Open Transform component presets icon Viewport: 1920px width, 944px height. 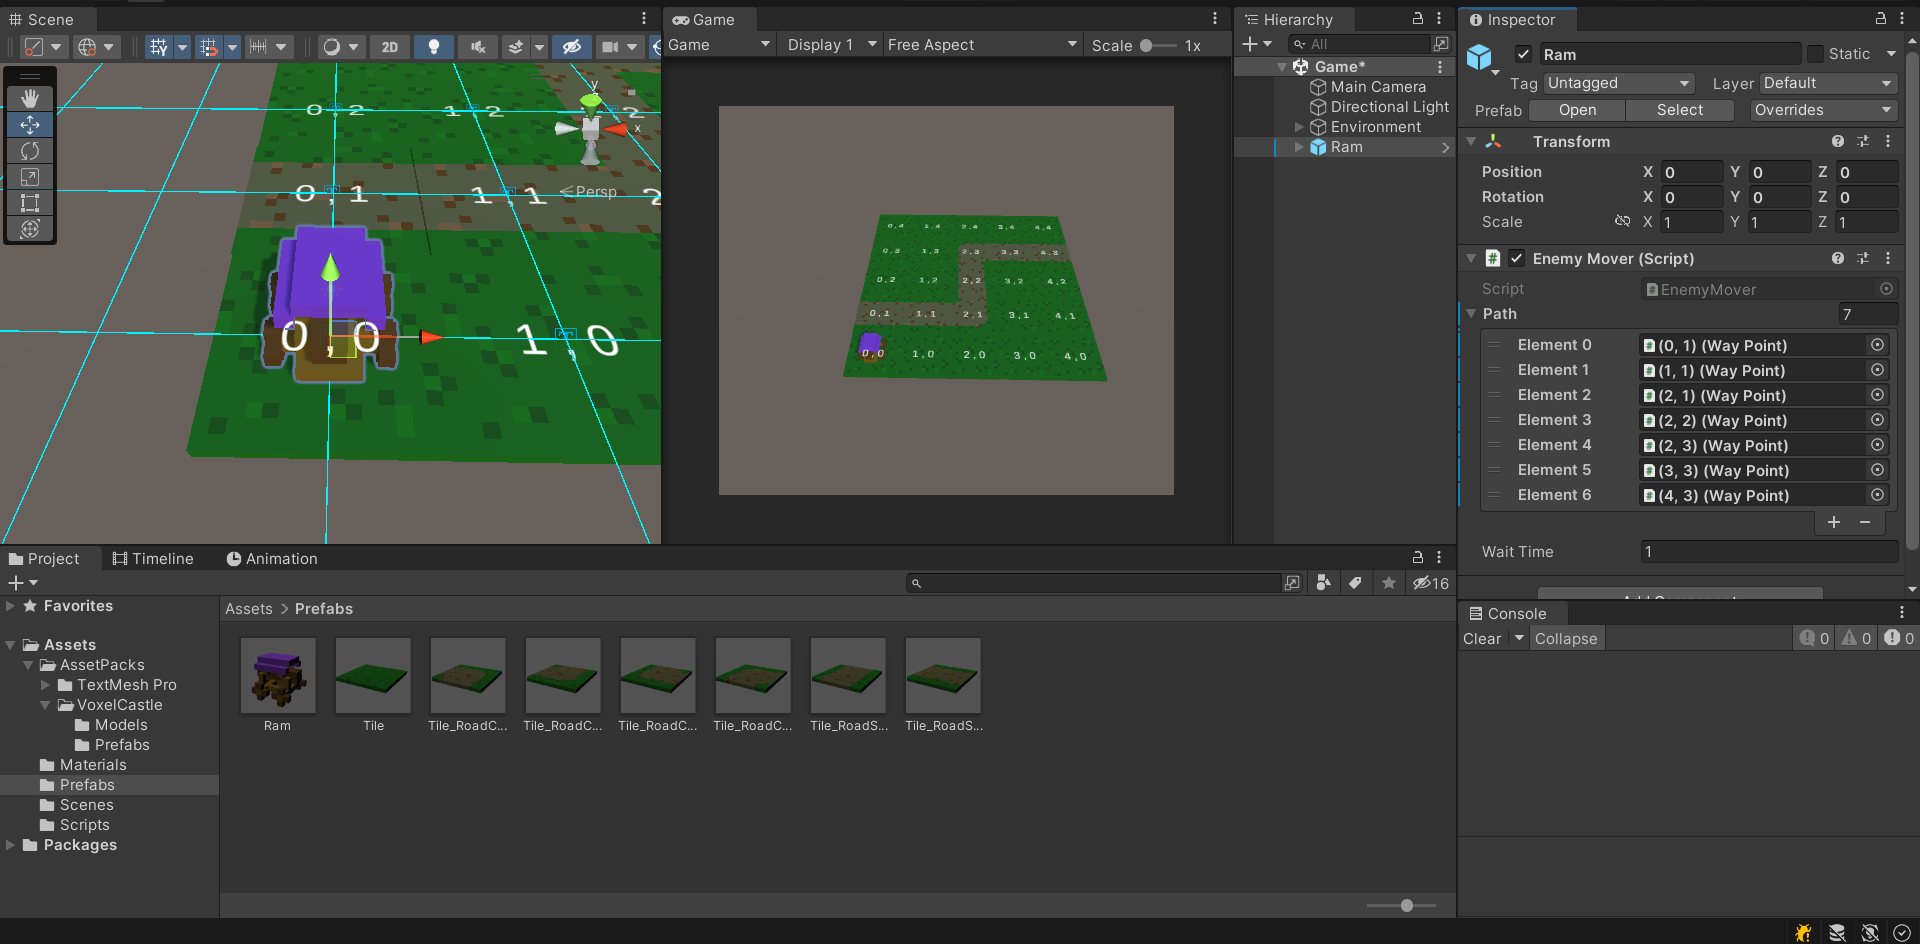coord(1863,142)
